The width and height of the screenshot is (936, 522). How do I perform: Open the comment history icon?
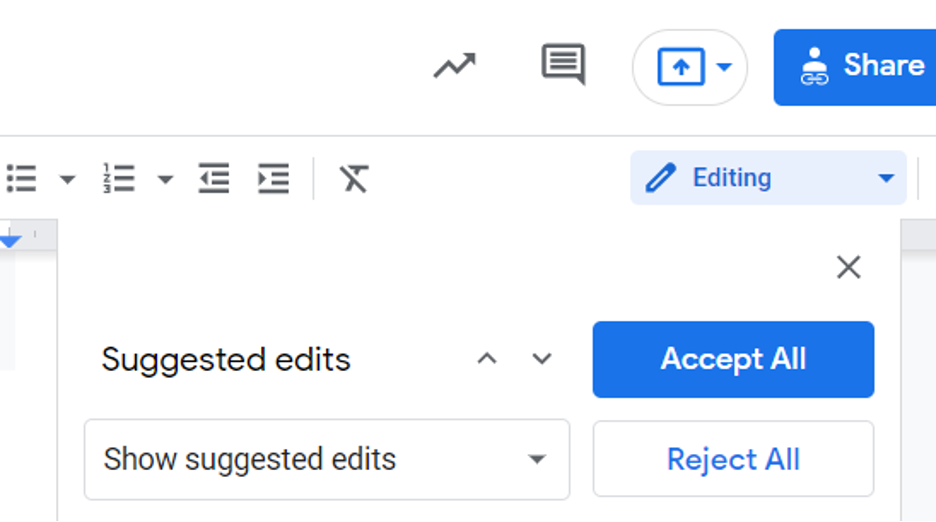click(563, 65)
